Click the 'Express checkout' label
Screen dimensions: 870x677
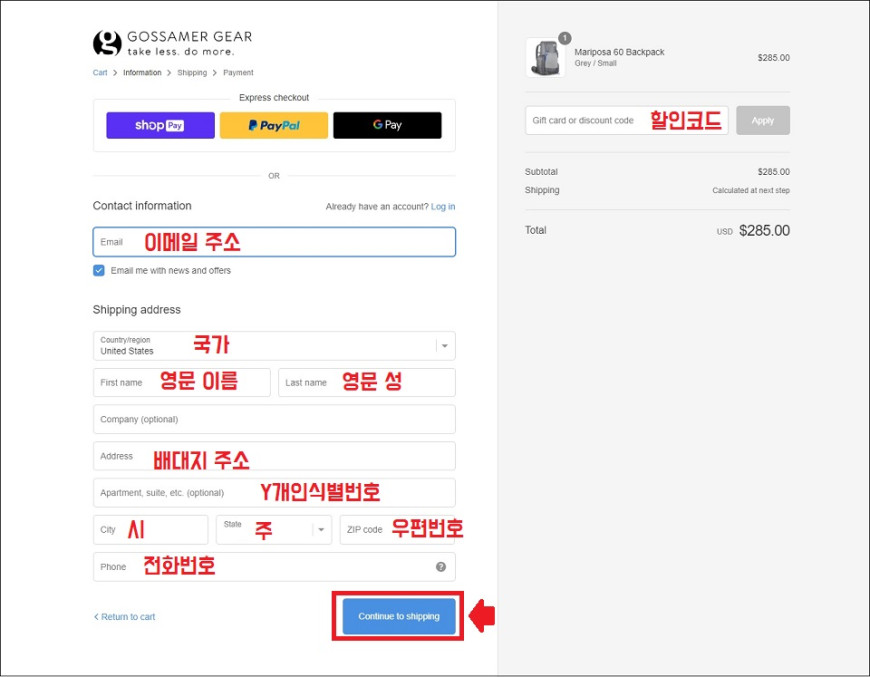(274, 98)
